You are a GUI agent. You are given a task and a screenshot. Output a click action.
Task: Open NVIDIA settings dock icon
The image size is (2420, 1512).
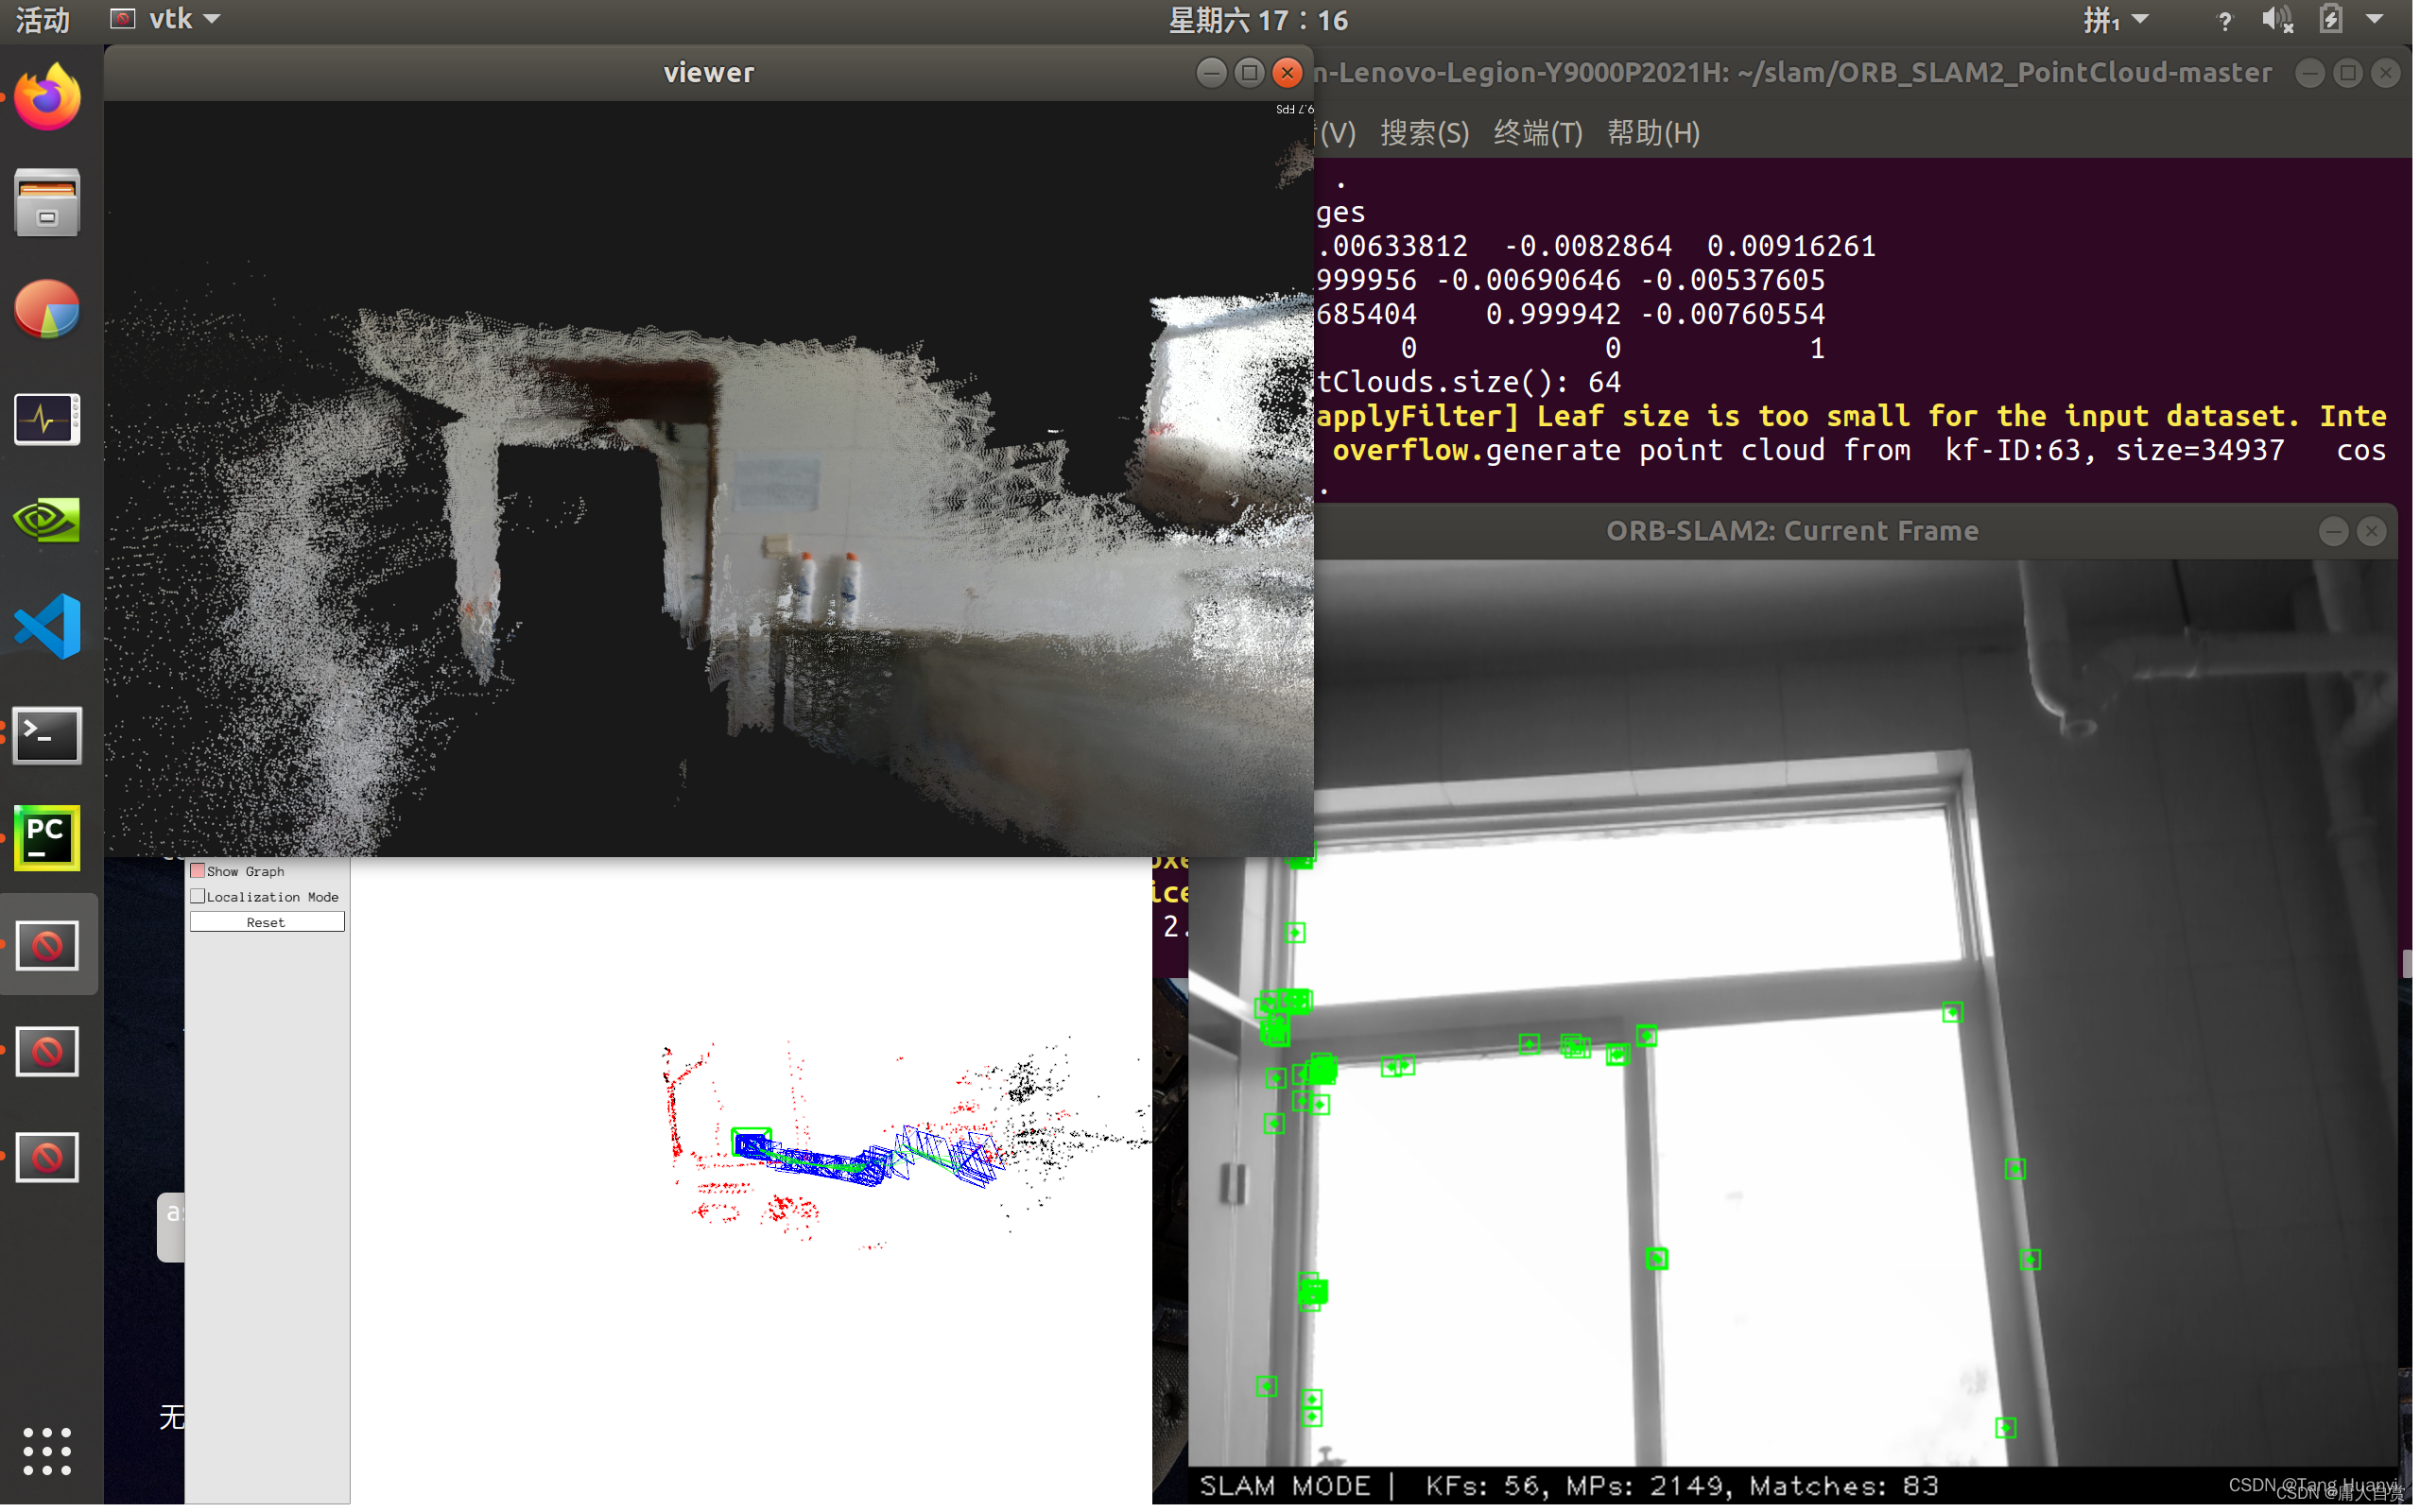coord(47,521)
